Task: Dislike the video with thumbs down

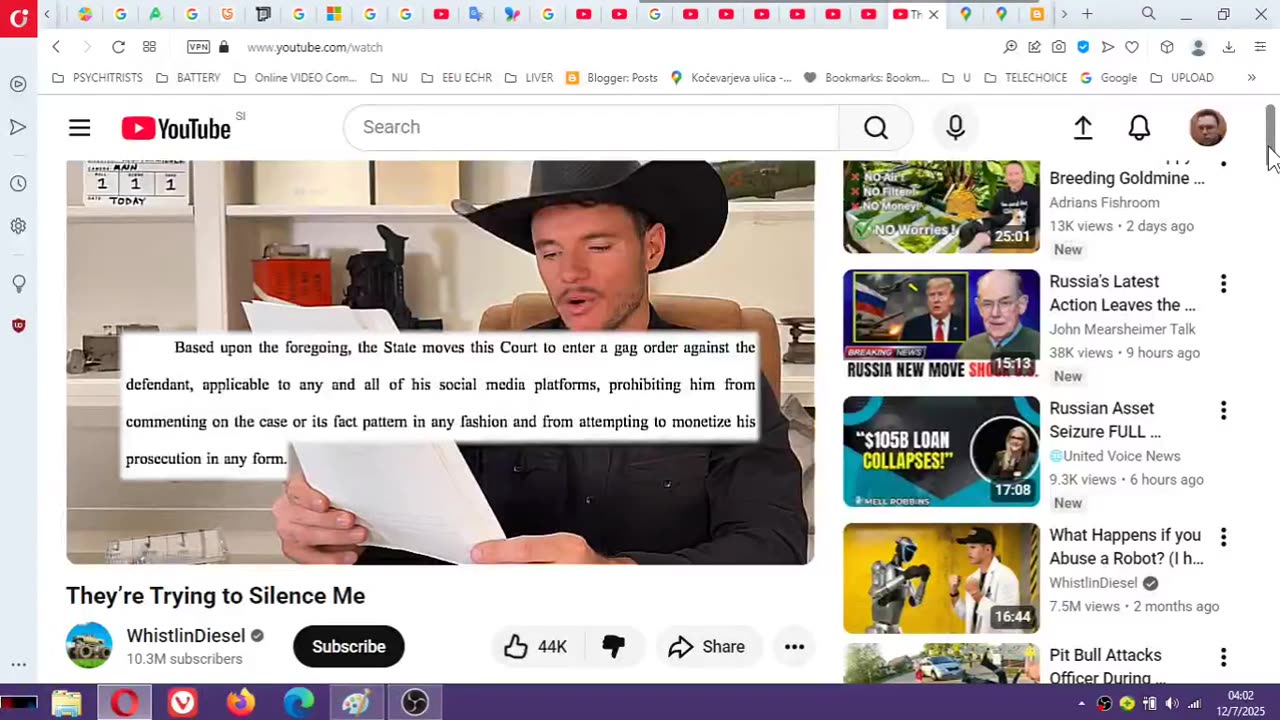Action: [x=613, y=647]
